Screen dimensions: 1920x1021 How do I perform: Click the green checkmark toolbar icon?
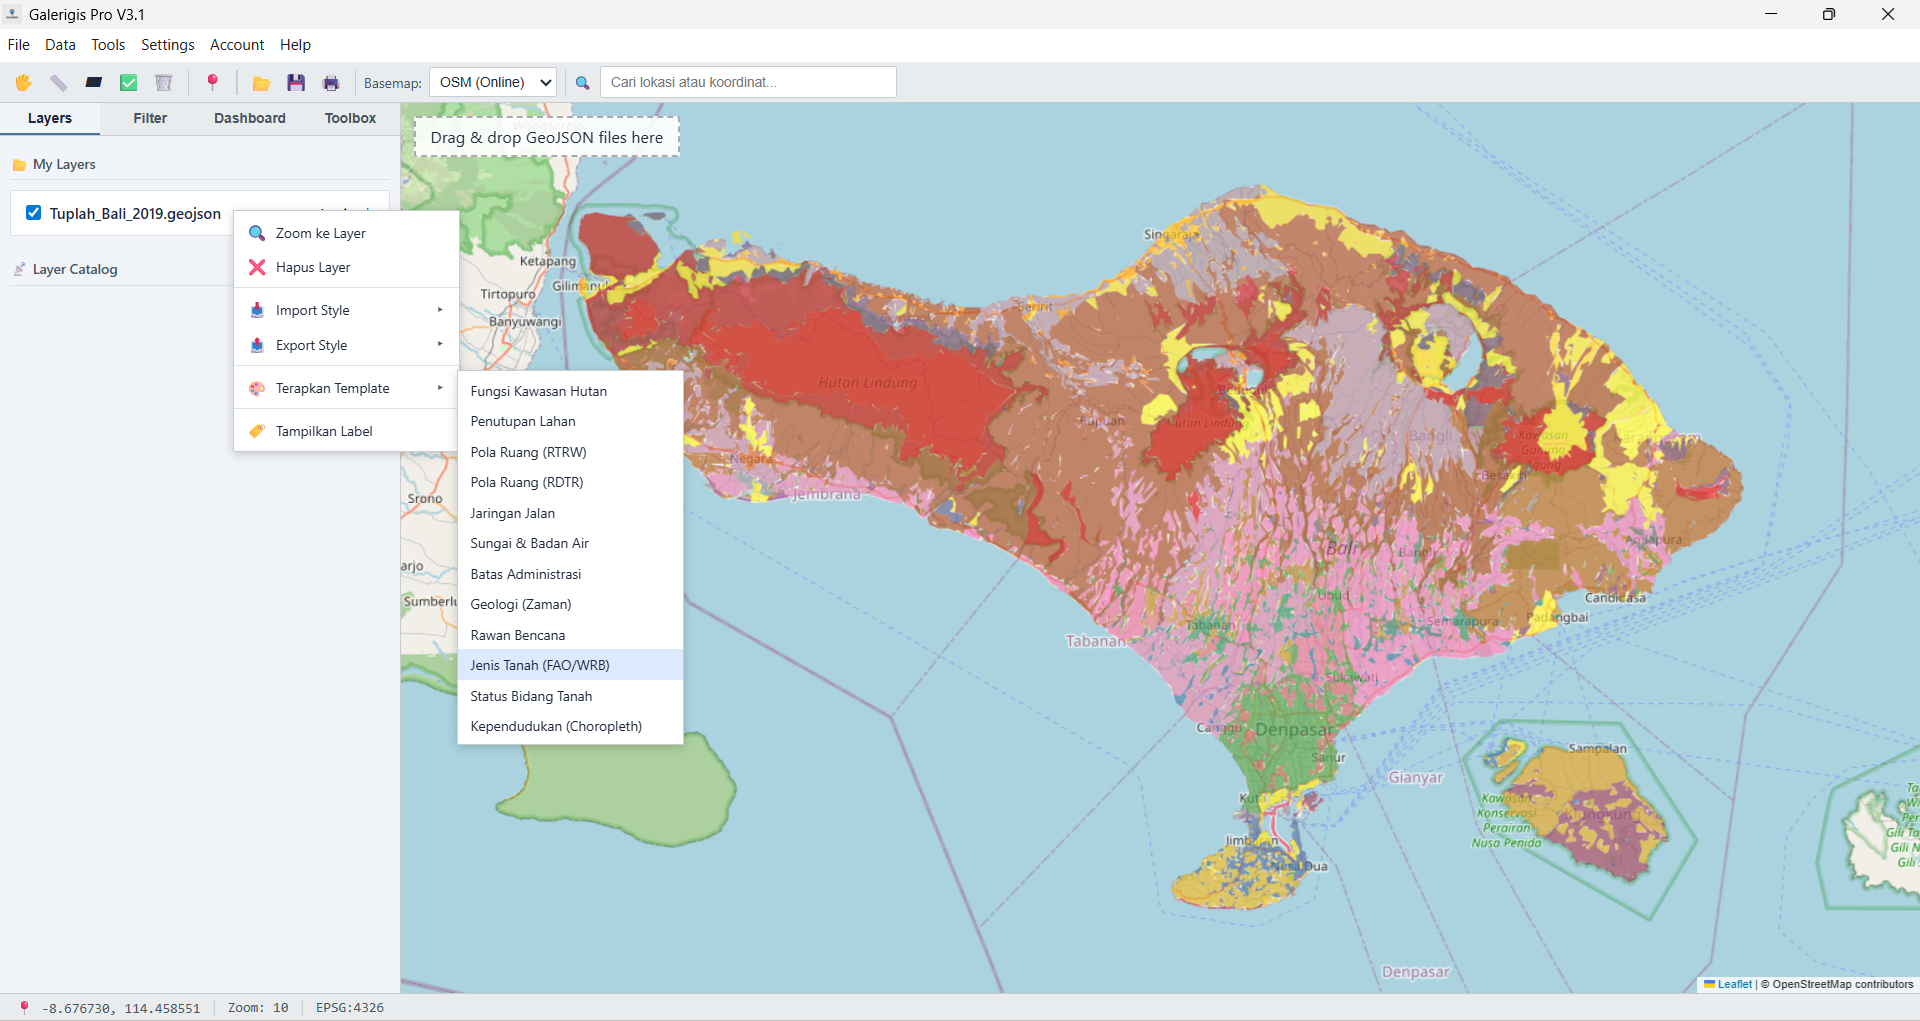click(x=129, y=83)
